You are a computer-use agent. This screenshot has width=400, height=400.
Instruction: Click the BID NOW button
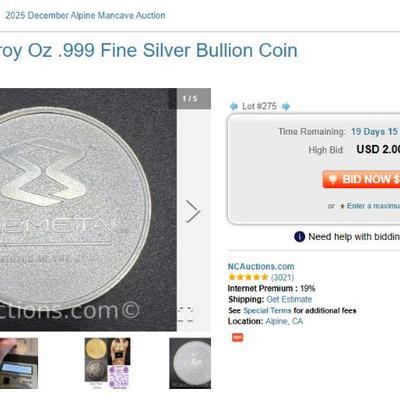pos(361,179)
